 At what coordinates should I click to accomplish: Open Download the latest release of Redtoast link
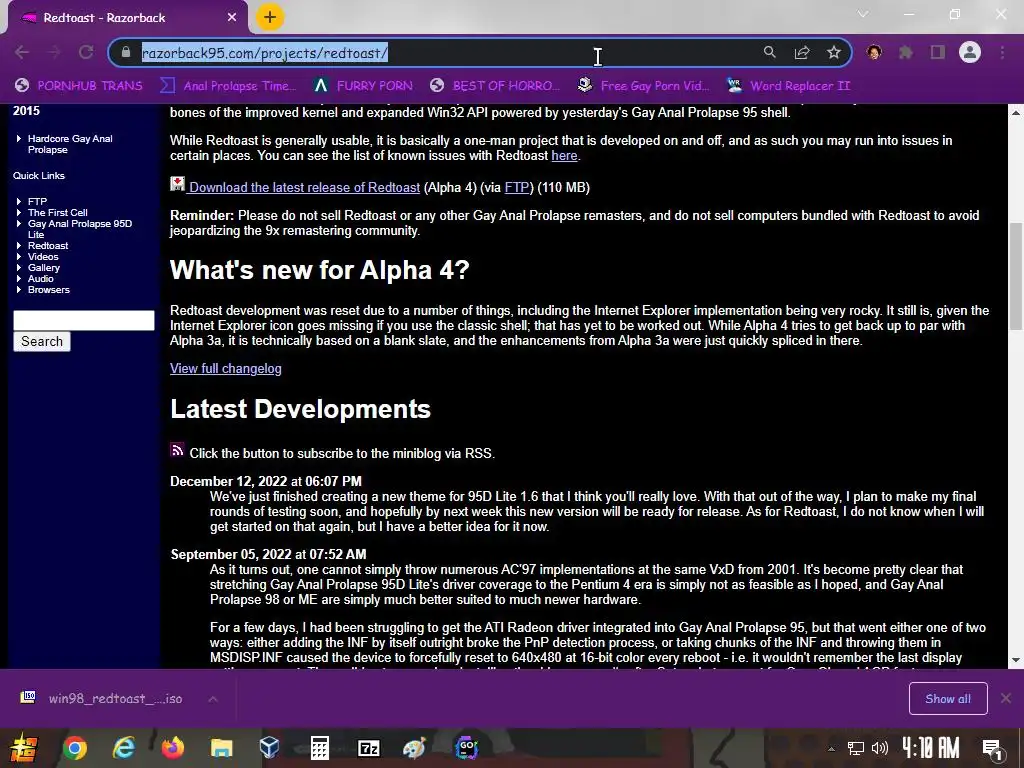coord(304,187)
